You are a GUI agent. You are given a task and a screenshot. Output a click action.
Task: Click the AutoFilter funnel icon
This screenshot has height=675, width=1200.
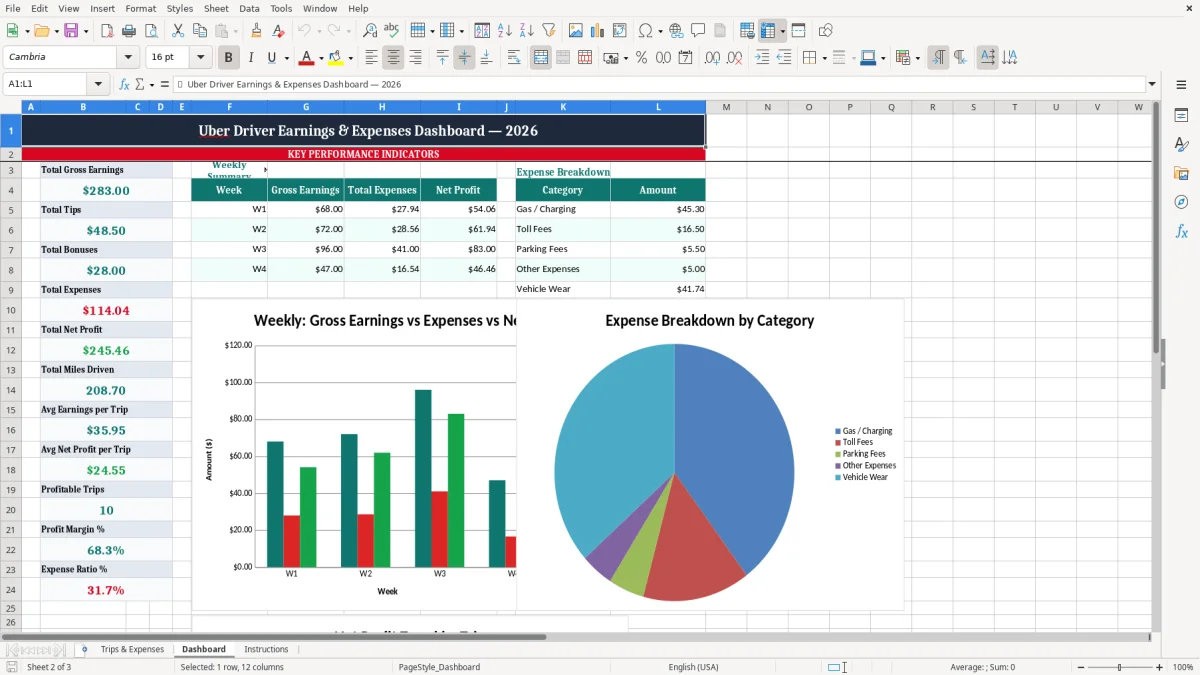coord(548,31)
